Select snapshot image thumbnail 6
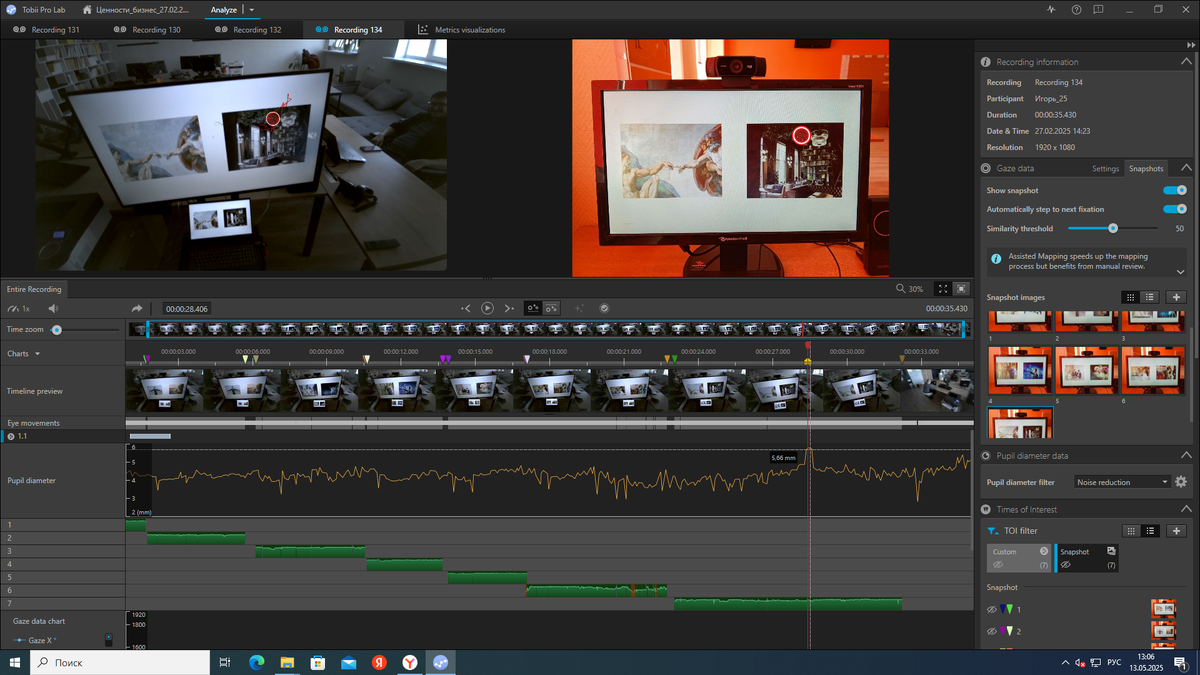Image resolution: width=1200 pixels, height=675 pixels. point(1154,371)
